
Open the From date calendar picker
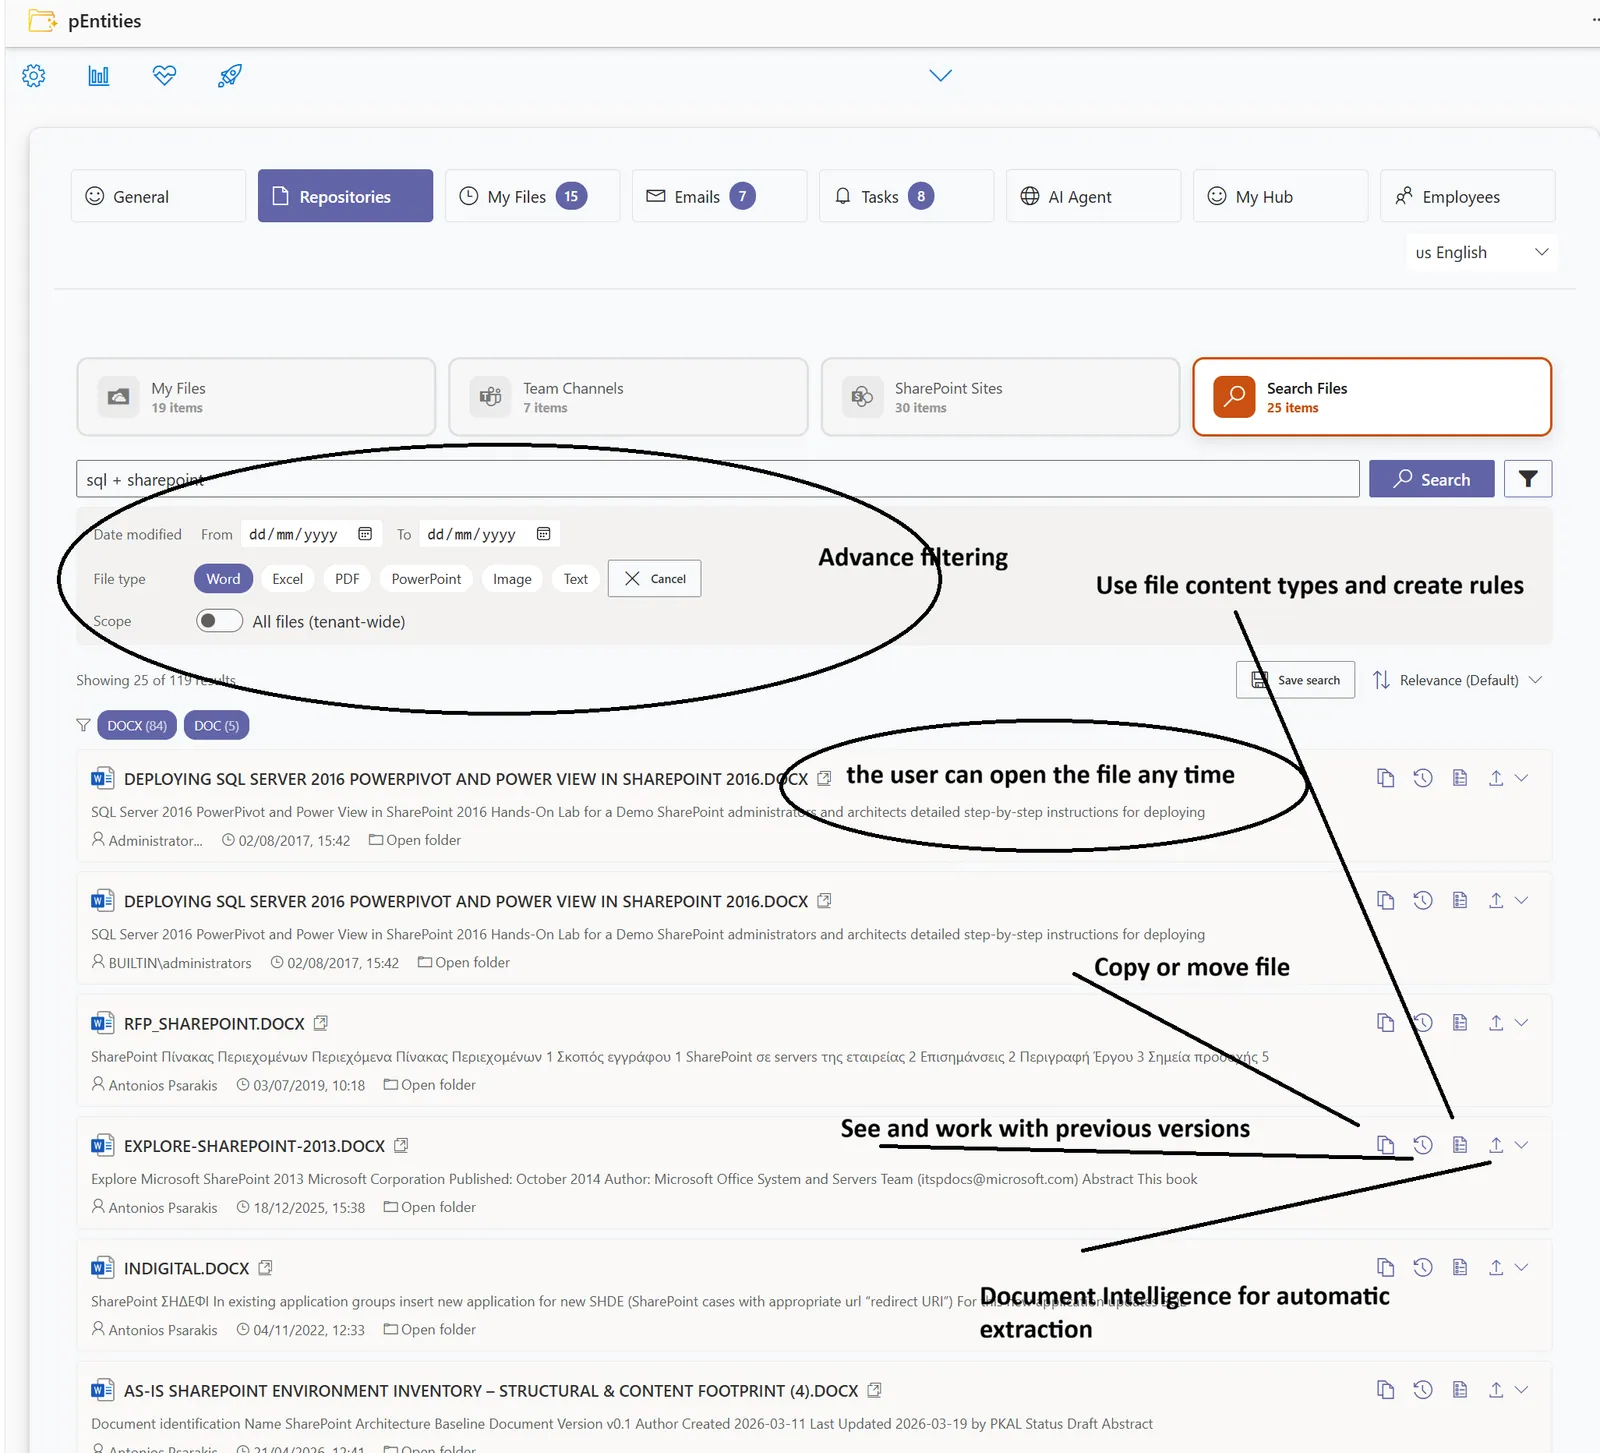click(x=365, y=534)
